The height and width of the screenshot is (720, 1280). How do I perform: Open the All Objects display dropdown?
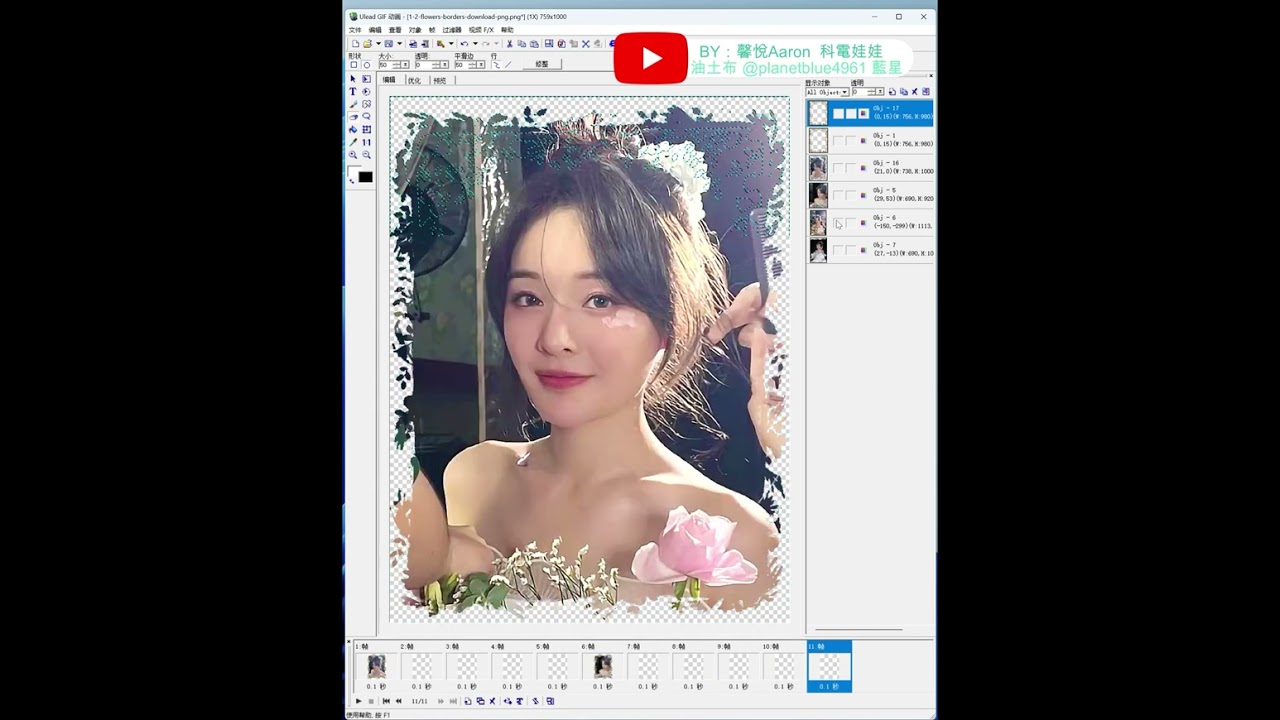click(844, 92)
